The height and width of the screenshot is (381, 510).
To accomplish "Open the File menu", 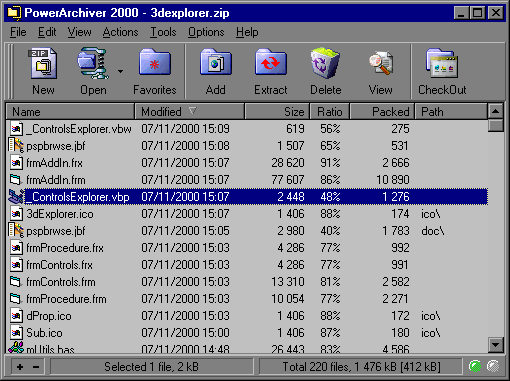I will pyautogui.click(x=18, y=32).
